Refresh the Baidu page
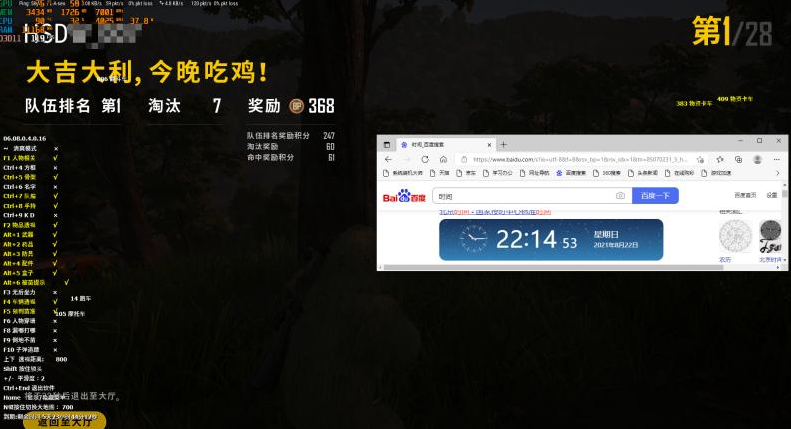 425,159
